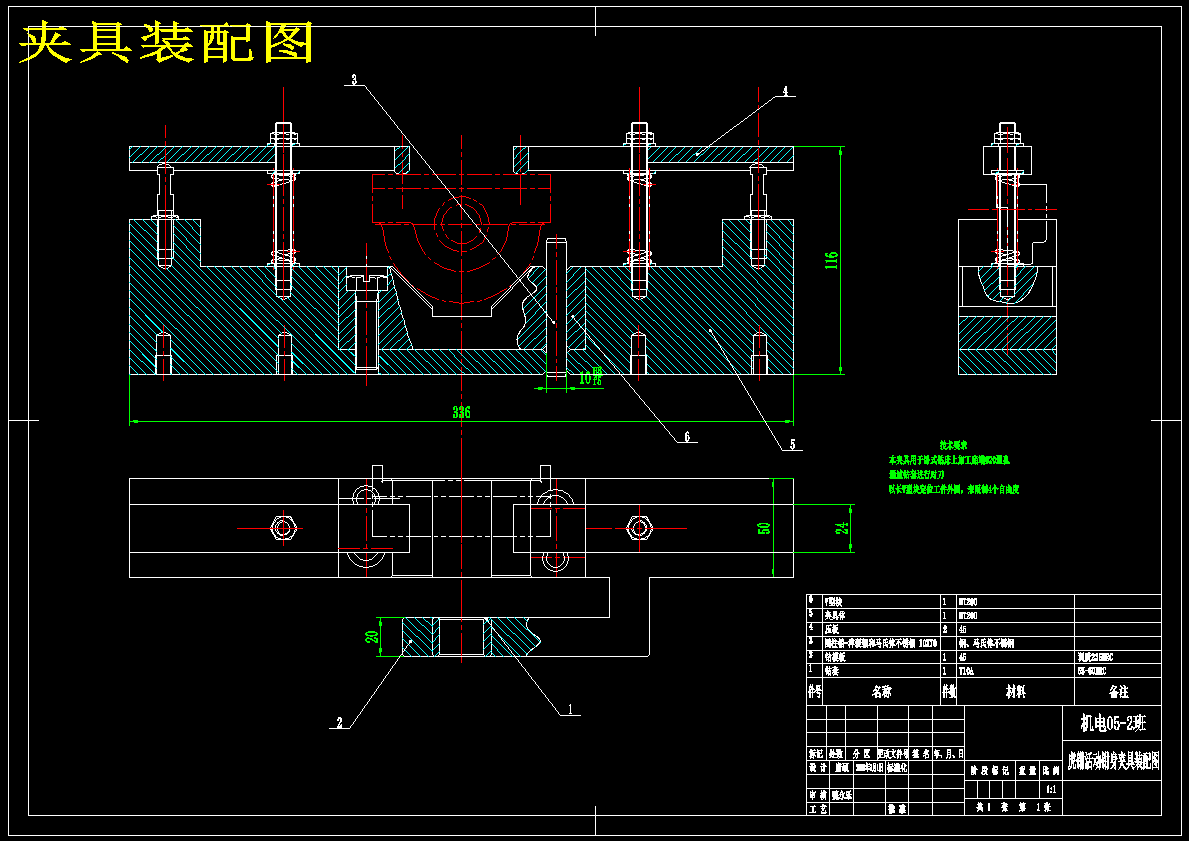Screen dimensions: 1189x841
Task: Click part callout number "3" above the main view
Action: [x=353, y=79]
